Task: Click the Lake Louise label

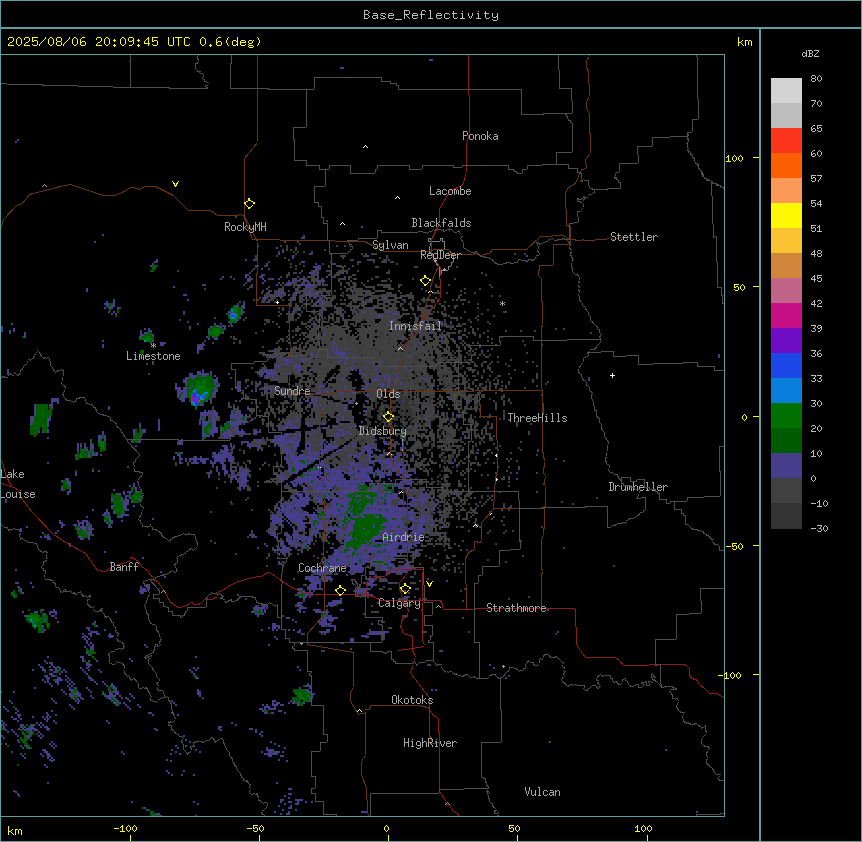Action: point(18,484)
